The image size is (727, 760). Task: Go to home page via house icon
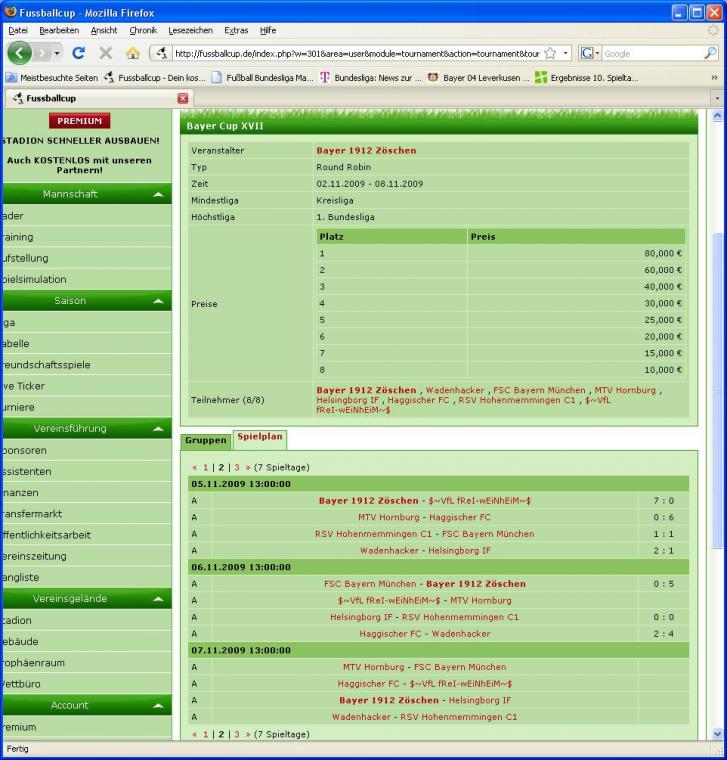(x=132, y=53)
